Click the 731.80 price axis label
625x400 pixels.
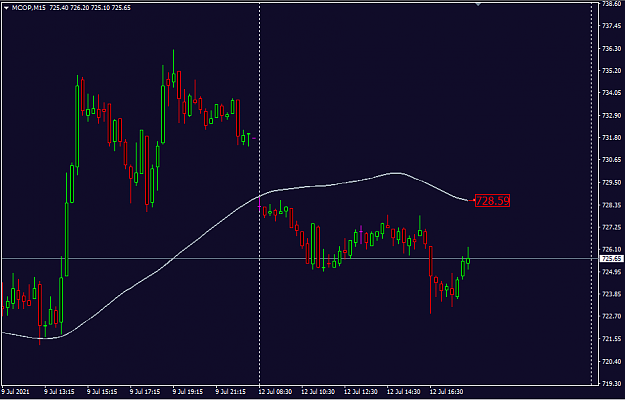612,137
